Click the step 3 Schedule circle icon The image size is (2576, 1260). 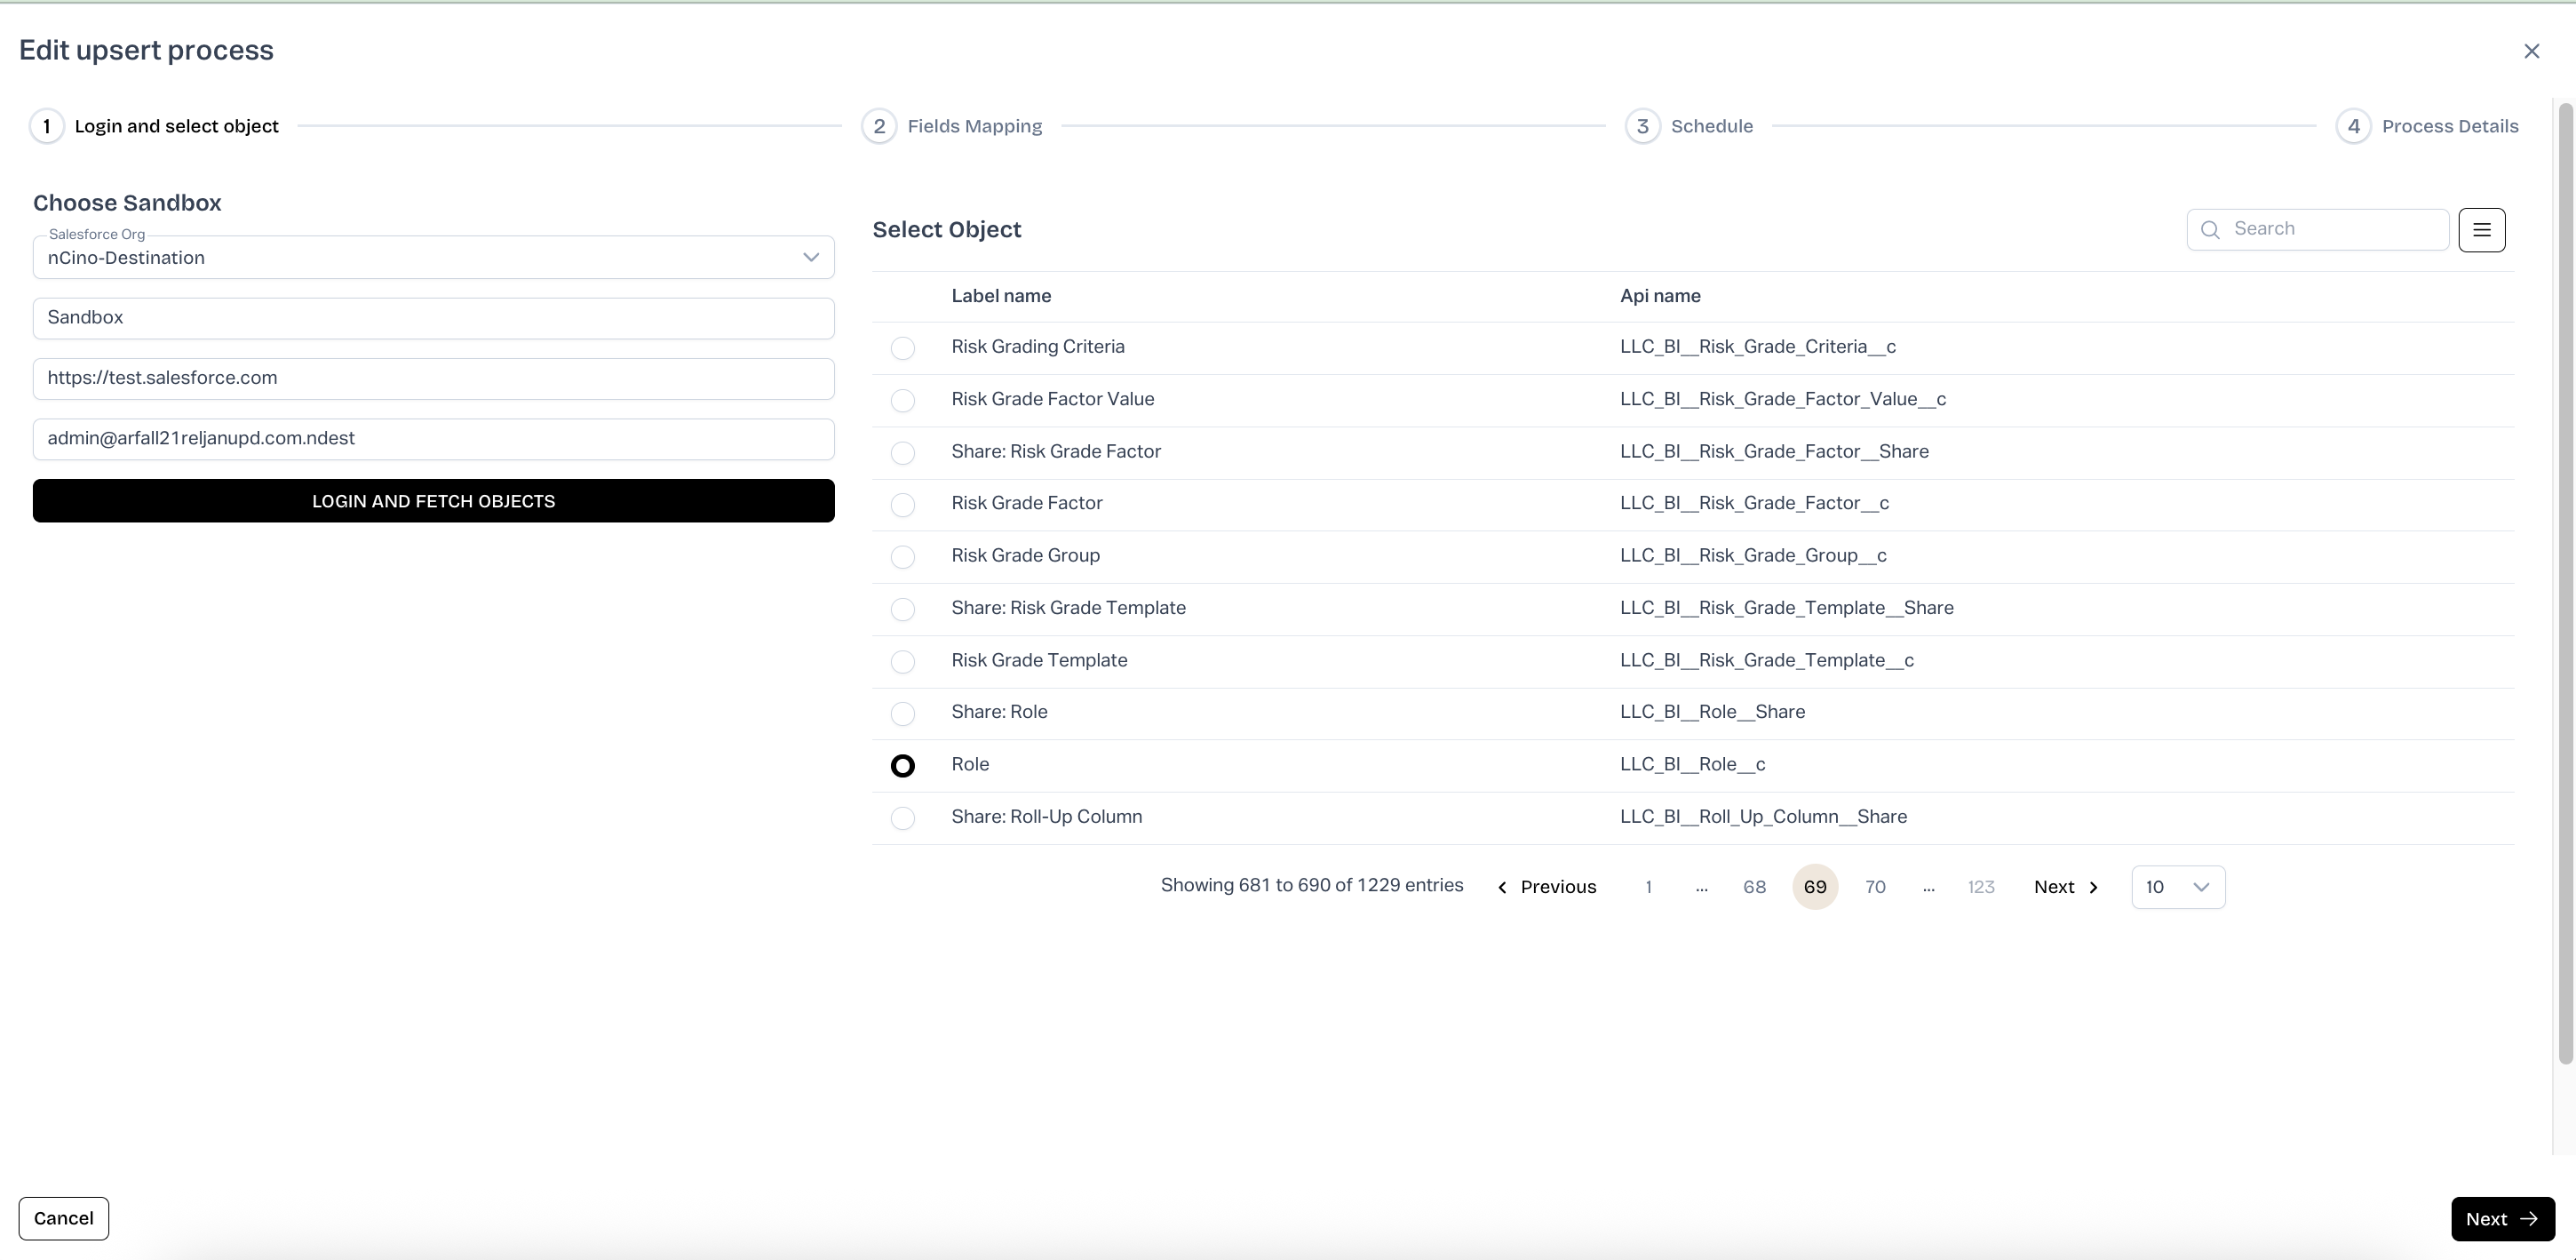pyautogui.click(x=1642, y=127)
